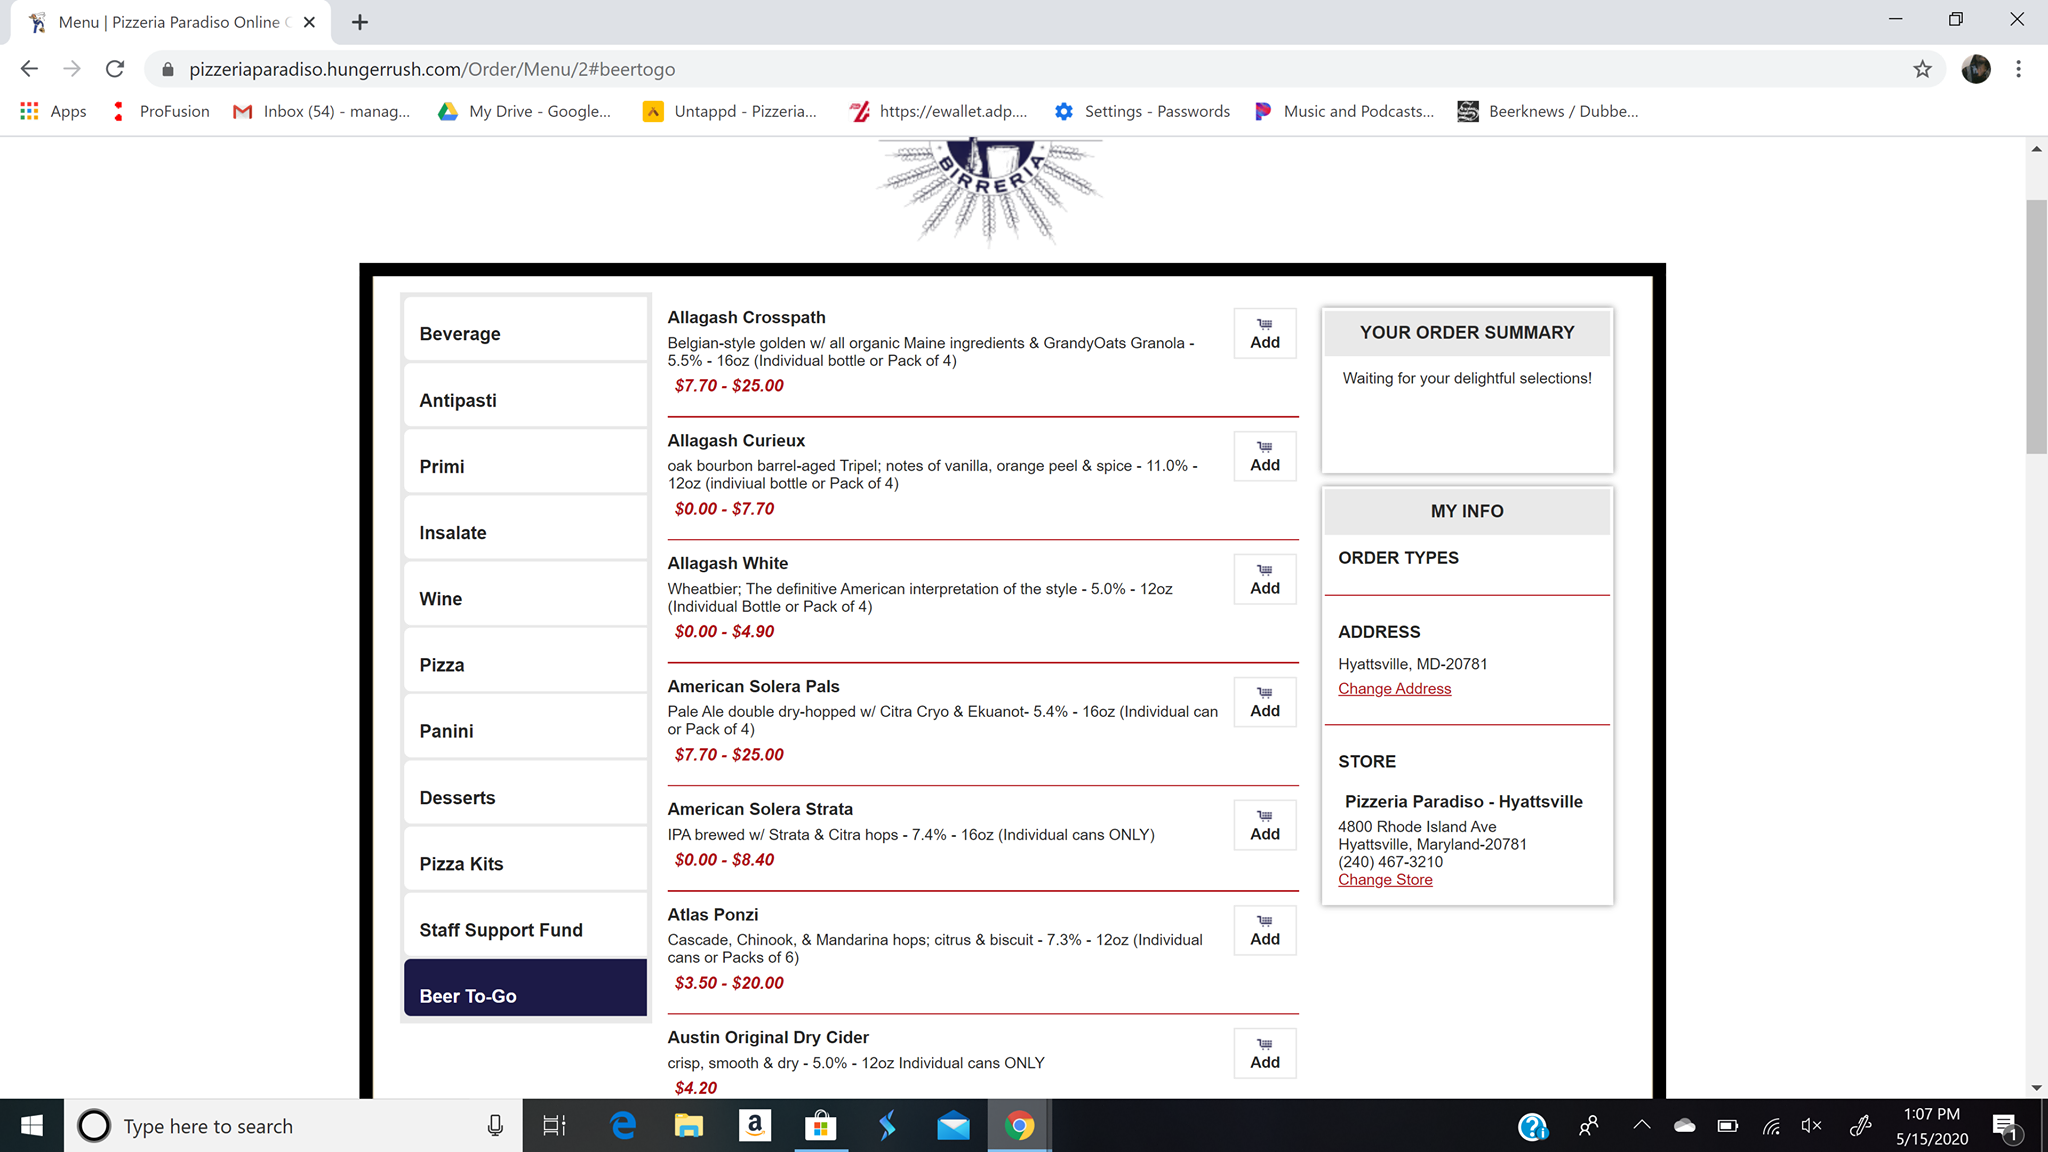Open the Untappd - Pizzeria bookmark
2048x1152 pixels.
pos(730,111)
